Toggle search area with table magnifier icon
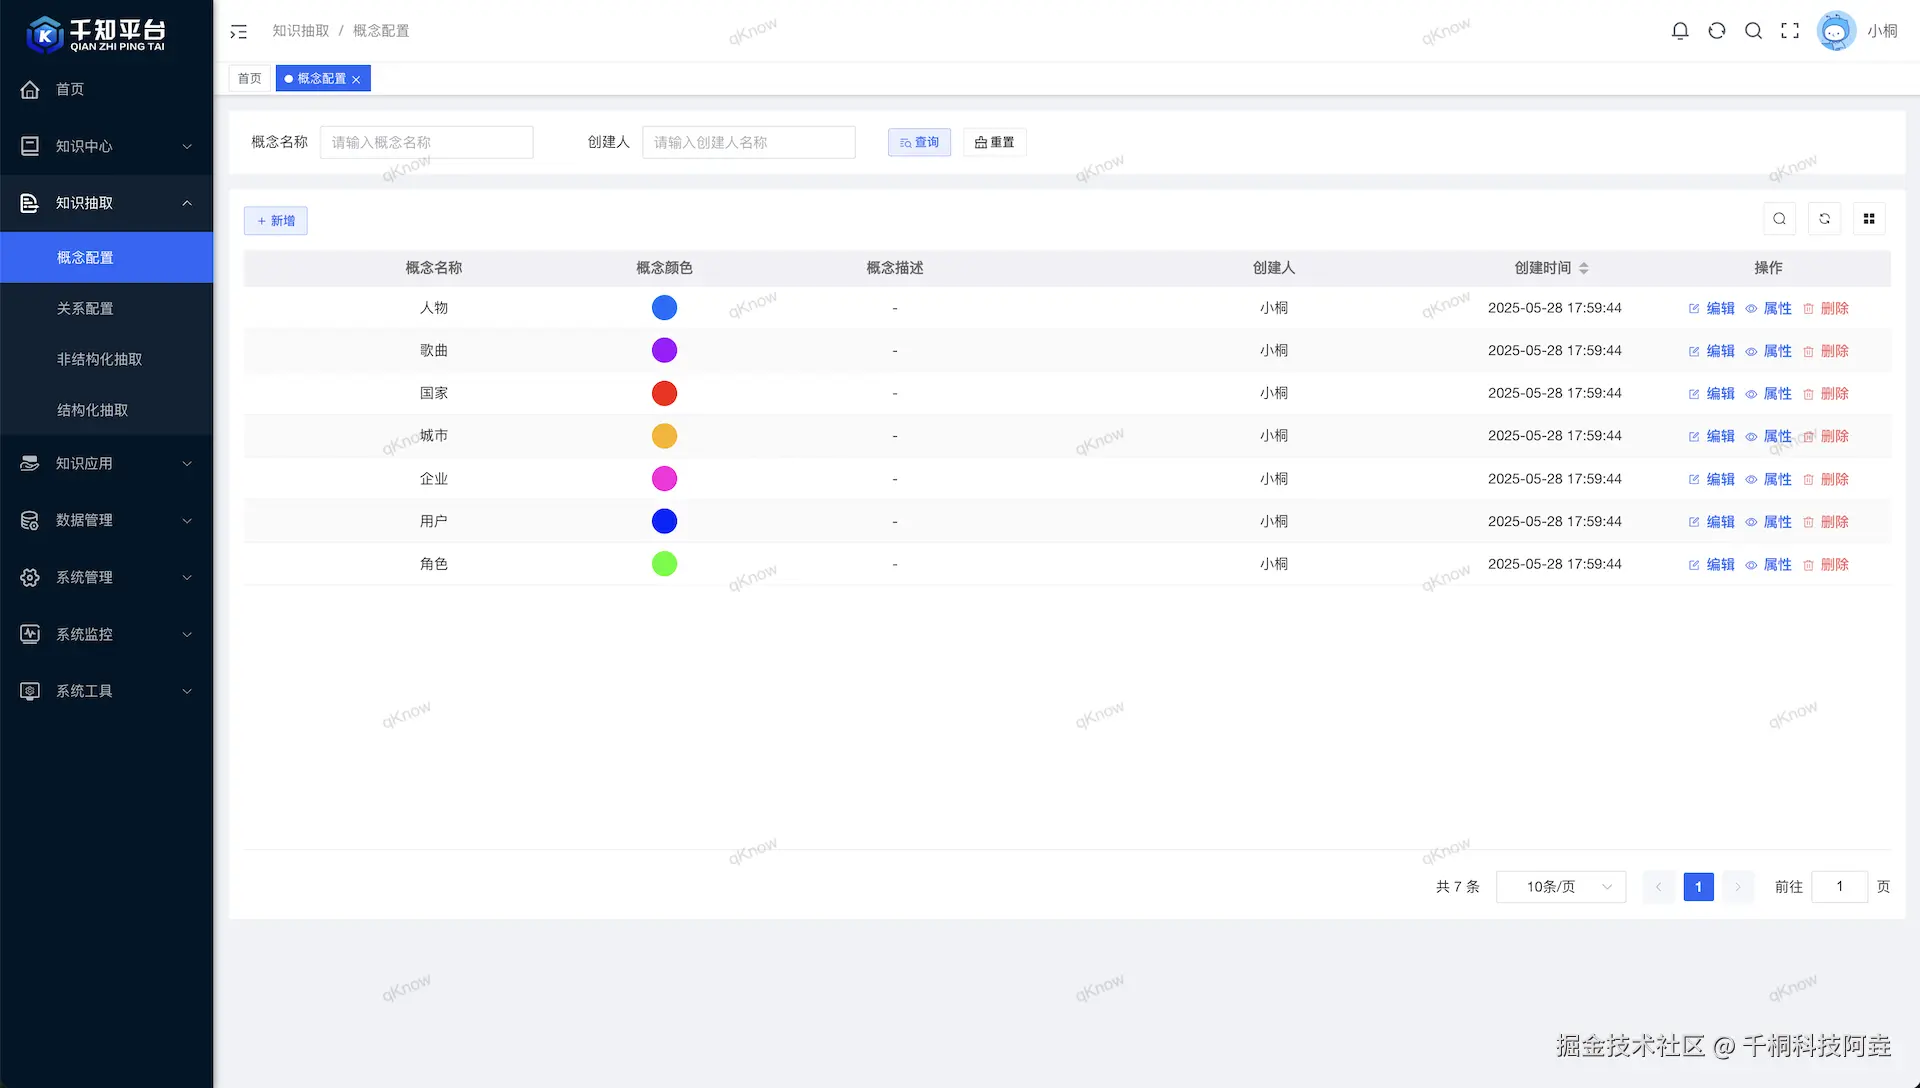This screenshot has height=1088, width=1920. click(x=1779, y=219)
